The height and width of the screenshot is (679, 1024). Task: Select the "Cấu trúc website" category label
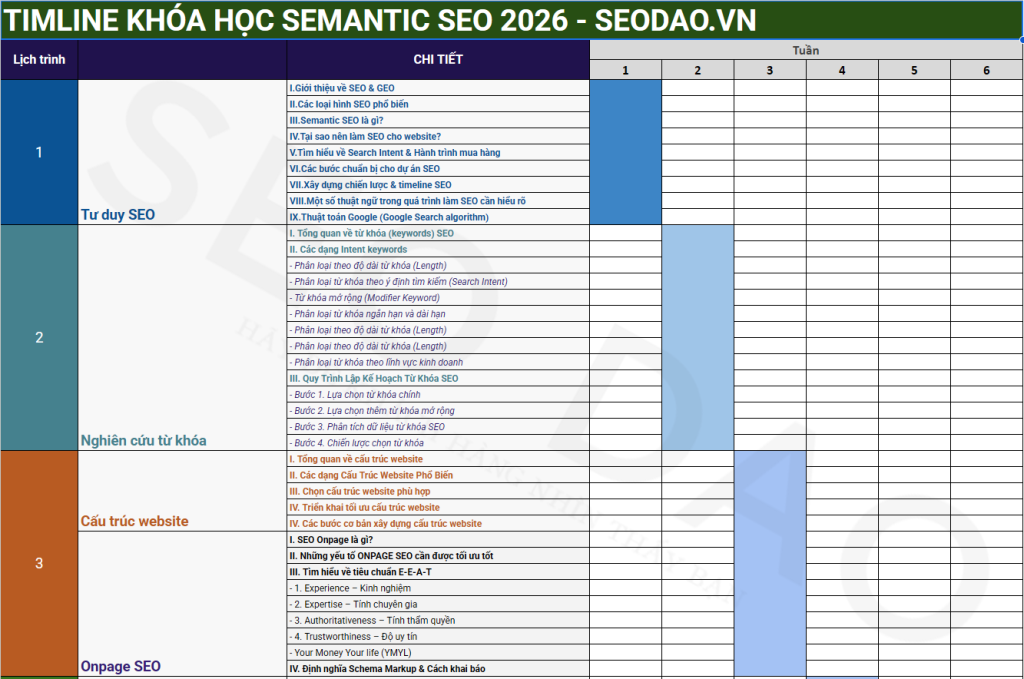click(134, 521)
